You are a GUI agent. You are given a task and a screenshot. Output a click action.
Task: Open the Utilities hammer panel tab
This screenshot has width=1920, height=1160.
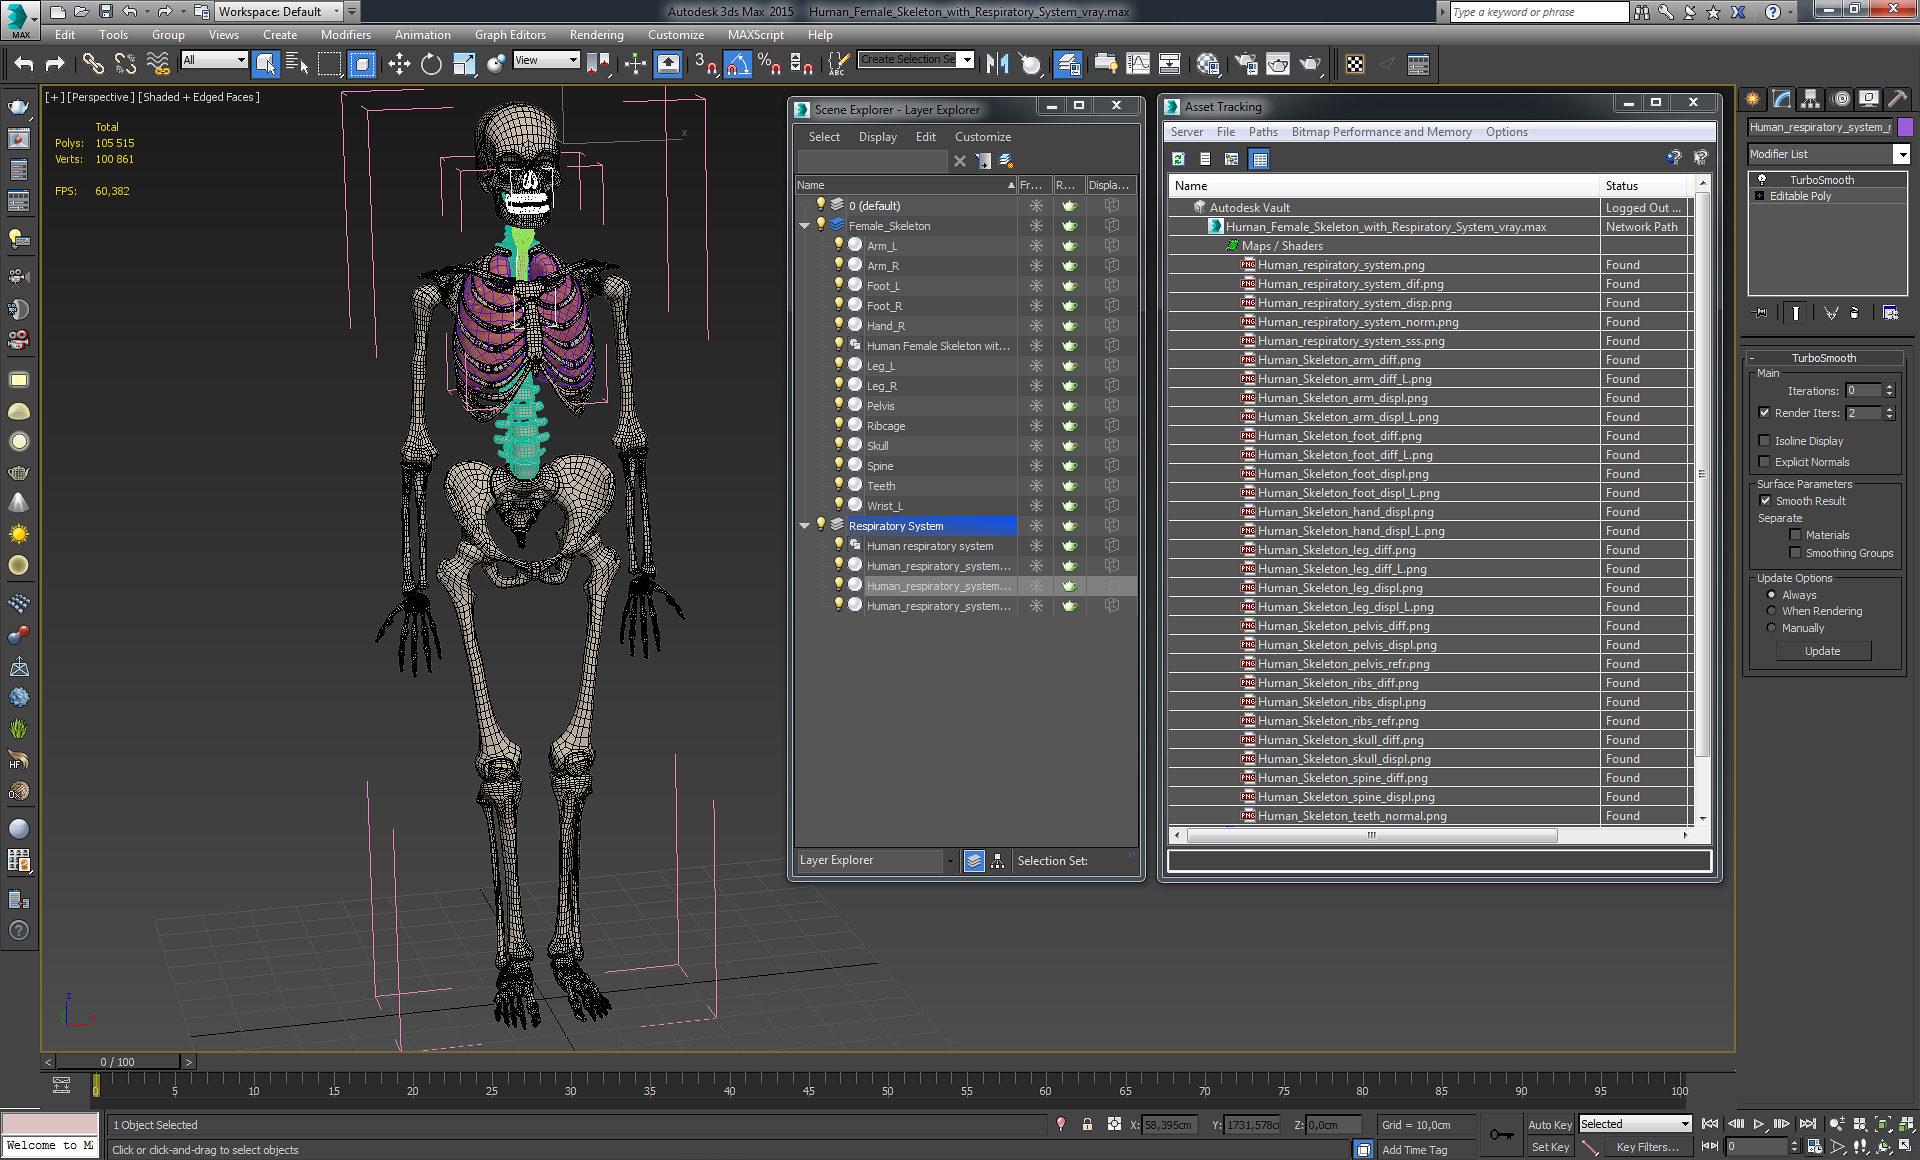point(1897,98)
